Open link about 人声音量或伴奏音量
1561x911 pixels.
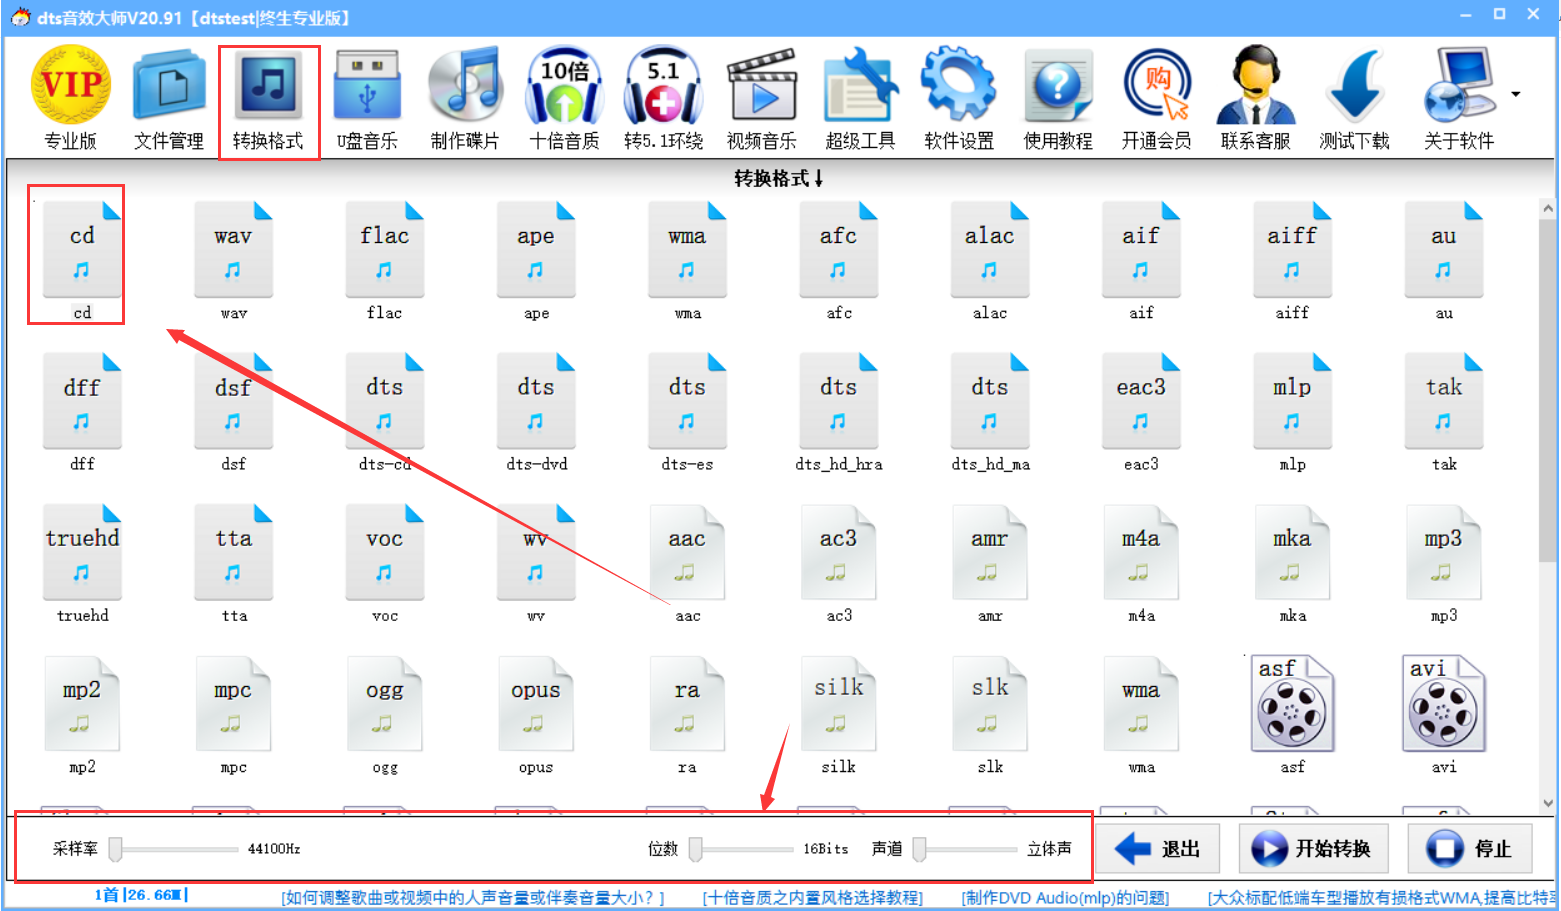click(x=473, y=898)
